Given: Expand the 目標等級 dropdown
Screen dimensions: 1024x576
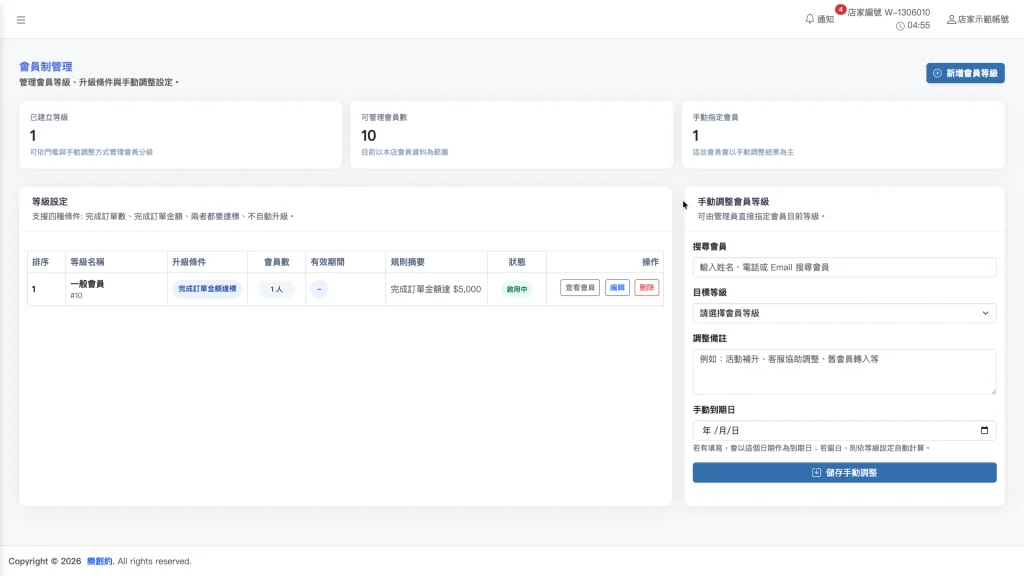Looking at the screenshot, I should pos(844,313).
